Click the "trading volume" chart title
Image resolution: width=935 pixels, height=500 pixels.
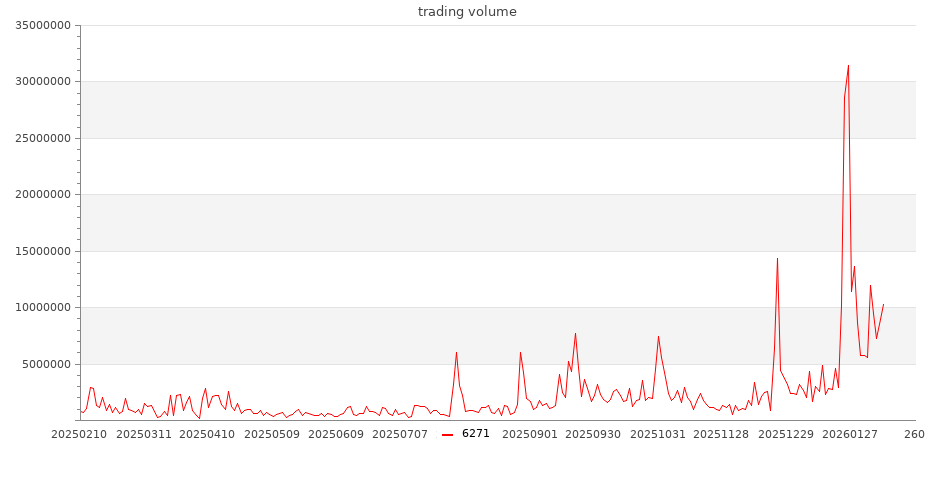[467, 12]
